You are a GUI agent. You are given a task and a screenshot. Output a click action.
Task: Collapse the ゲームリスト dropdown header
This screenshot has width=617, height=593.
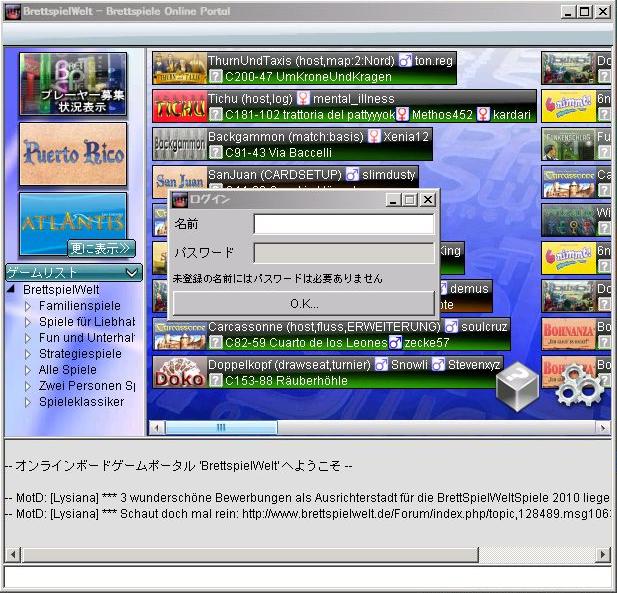[x=74, y=272]
